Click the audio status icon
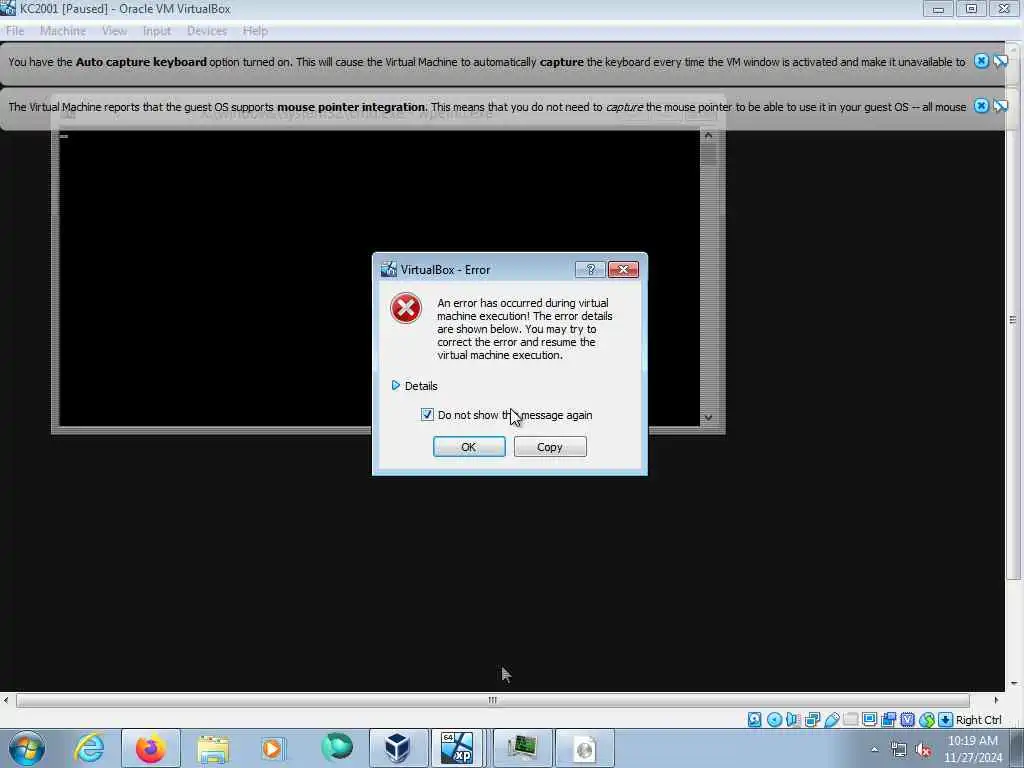The image size is (1024, 768). [x=793, y=720]
